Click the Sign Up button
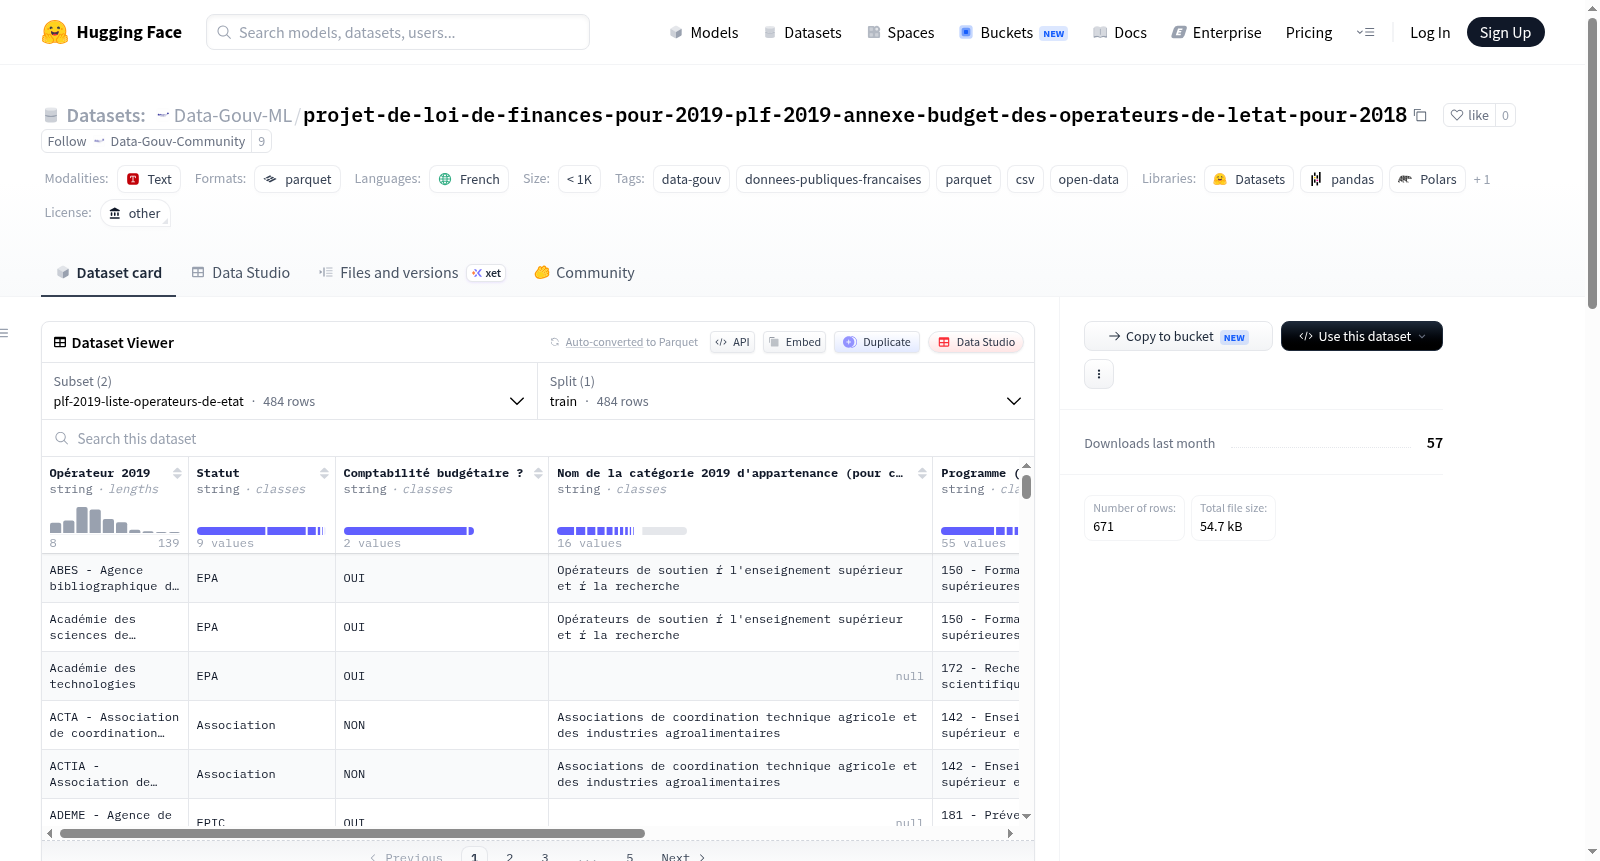This screenshot has width=1600, height=861. (x=1505, y=32)
